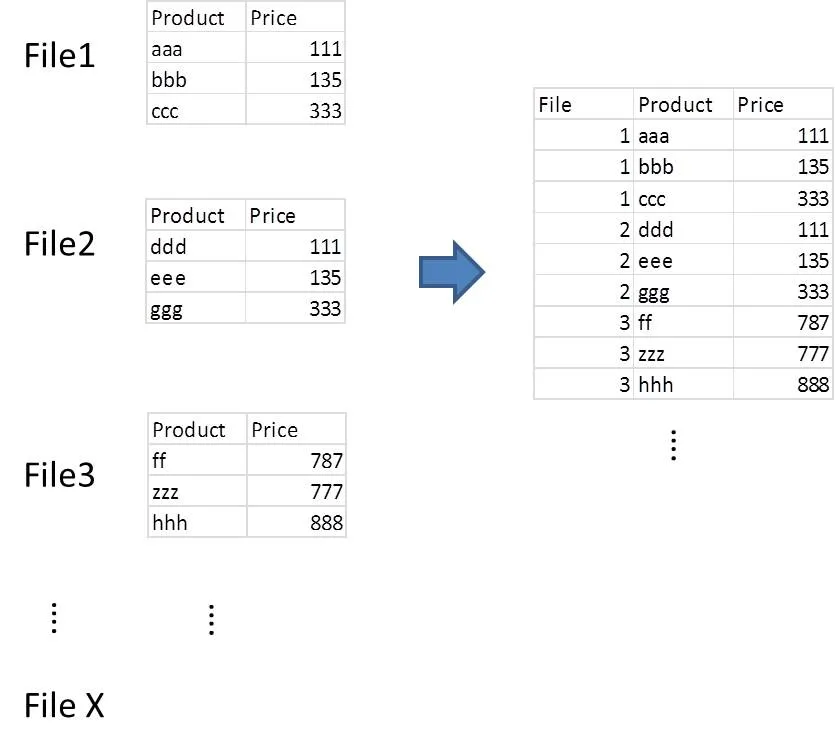Select the Price header in the merged table
The image size is (835, 750).
[783, 104]
